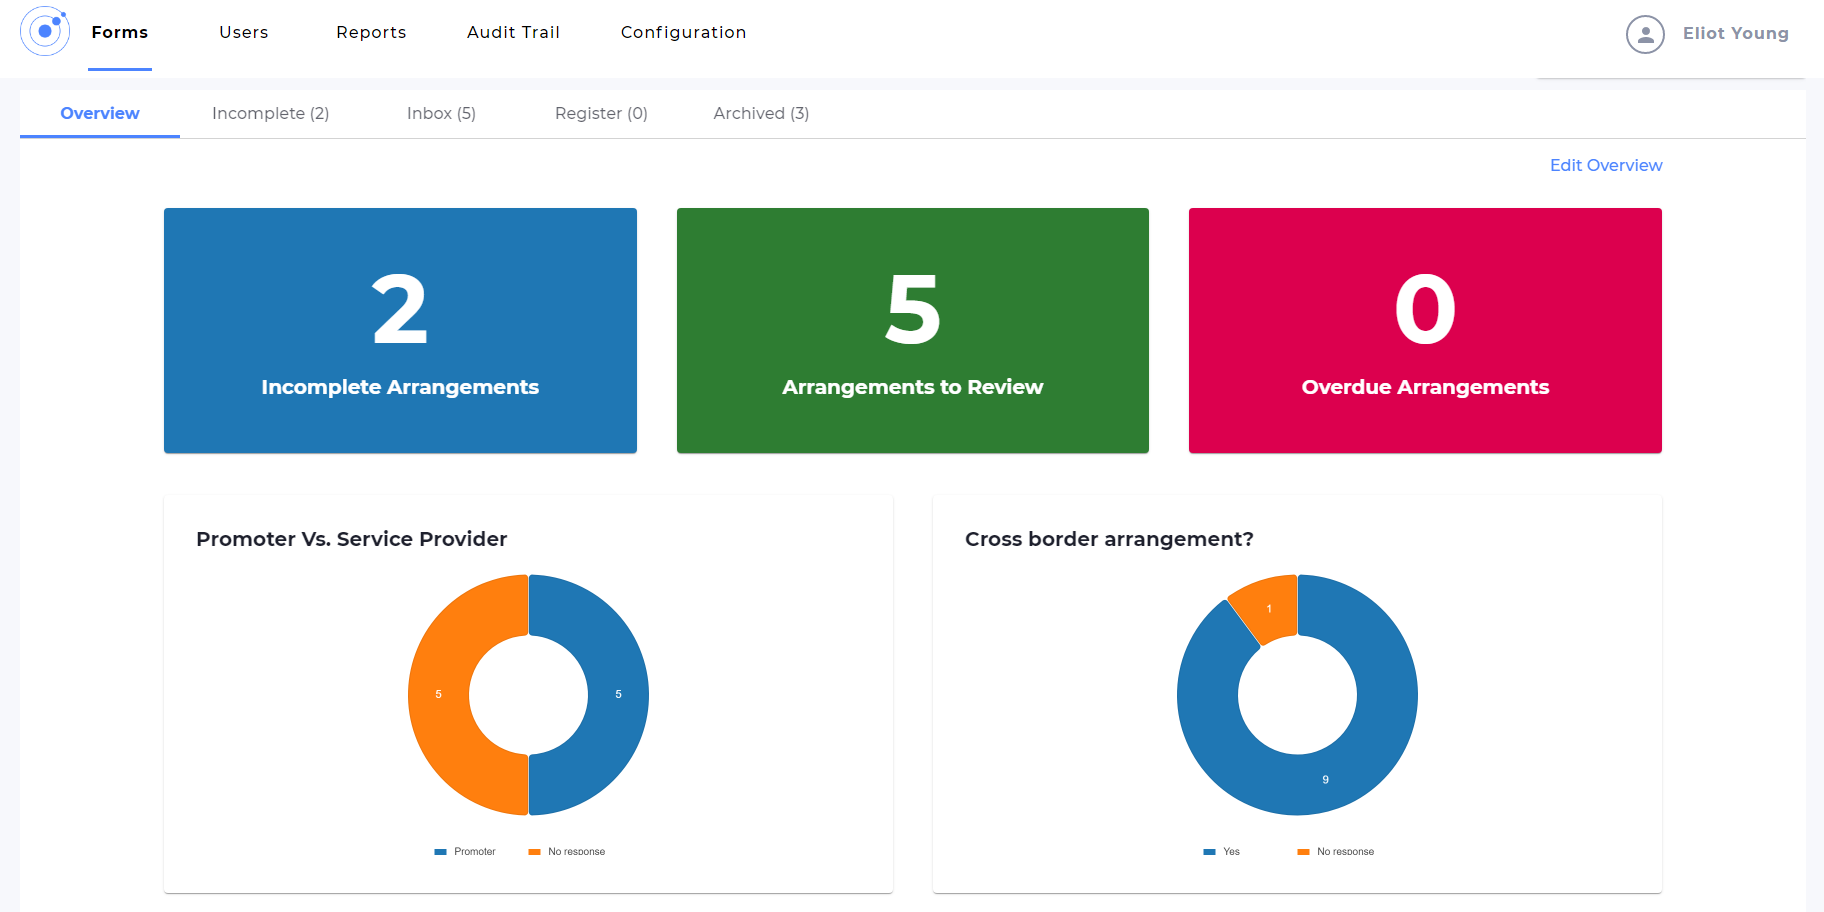Open the Archived (3) tab
This screenshot has width=1824, height=912.
point(761,113)
